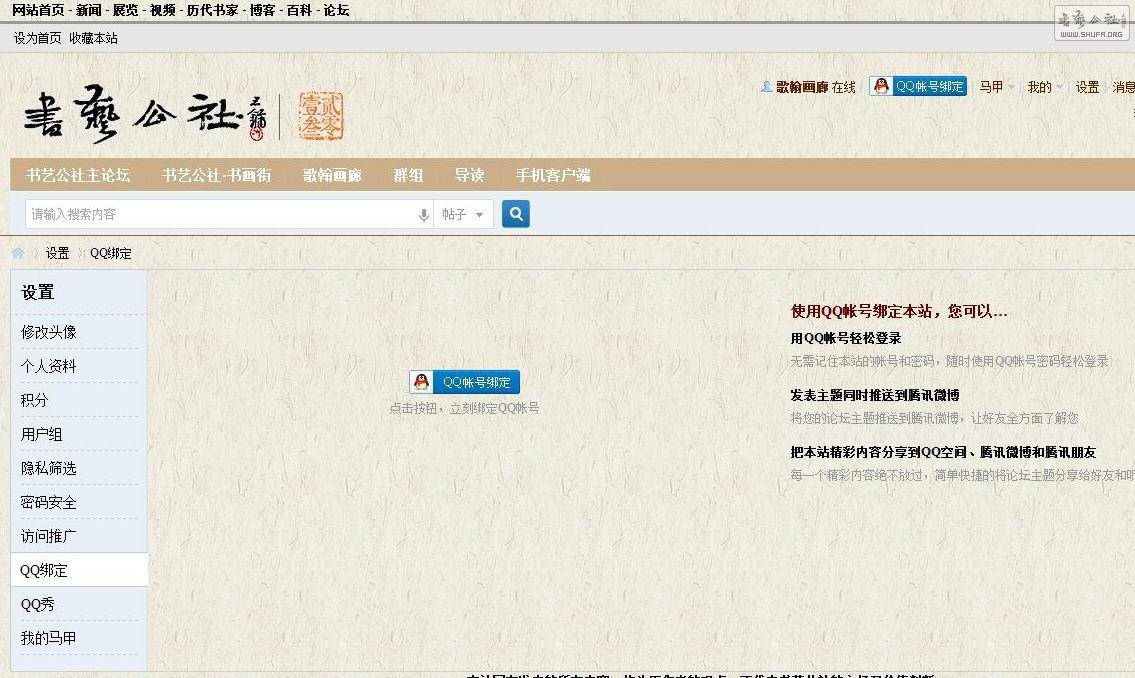Click the 歌翰画廊 username link
The width and height of the screenshot is (1135, 678).
point(802,87)
